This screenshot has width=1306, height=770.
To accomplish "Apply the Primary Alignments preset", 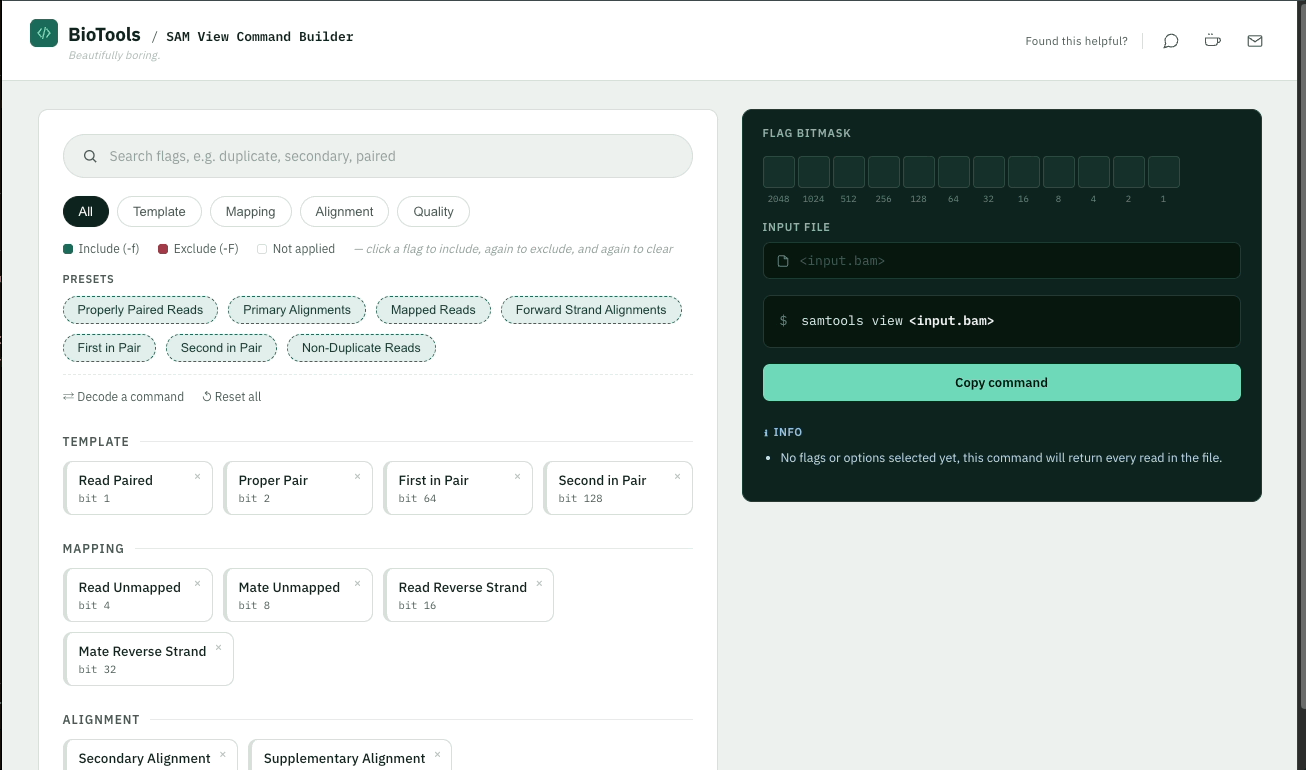I will tap(297, 310).
